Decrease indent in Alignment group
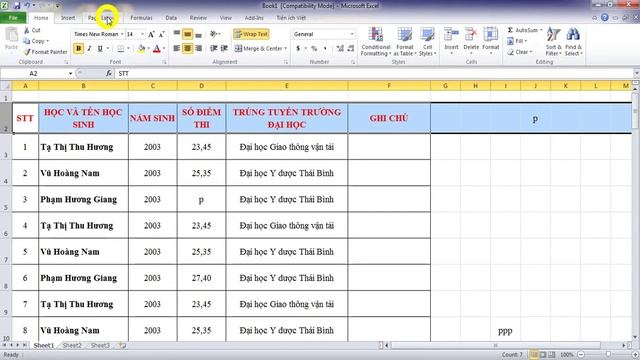Viewport: 640px width, 360px height. click(x=213, y=49)
